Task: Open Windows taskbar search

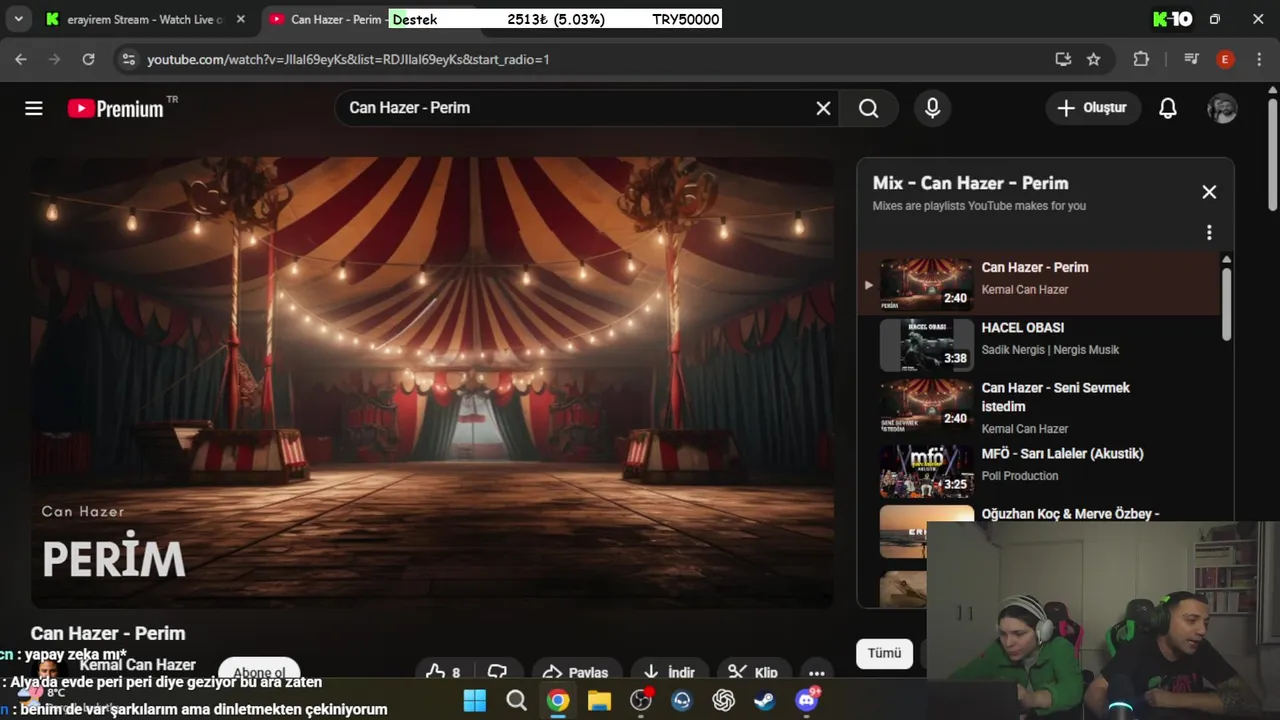Action: tap(516, 700)
